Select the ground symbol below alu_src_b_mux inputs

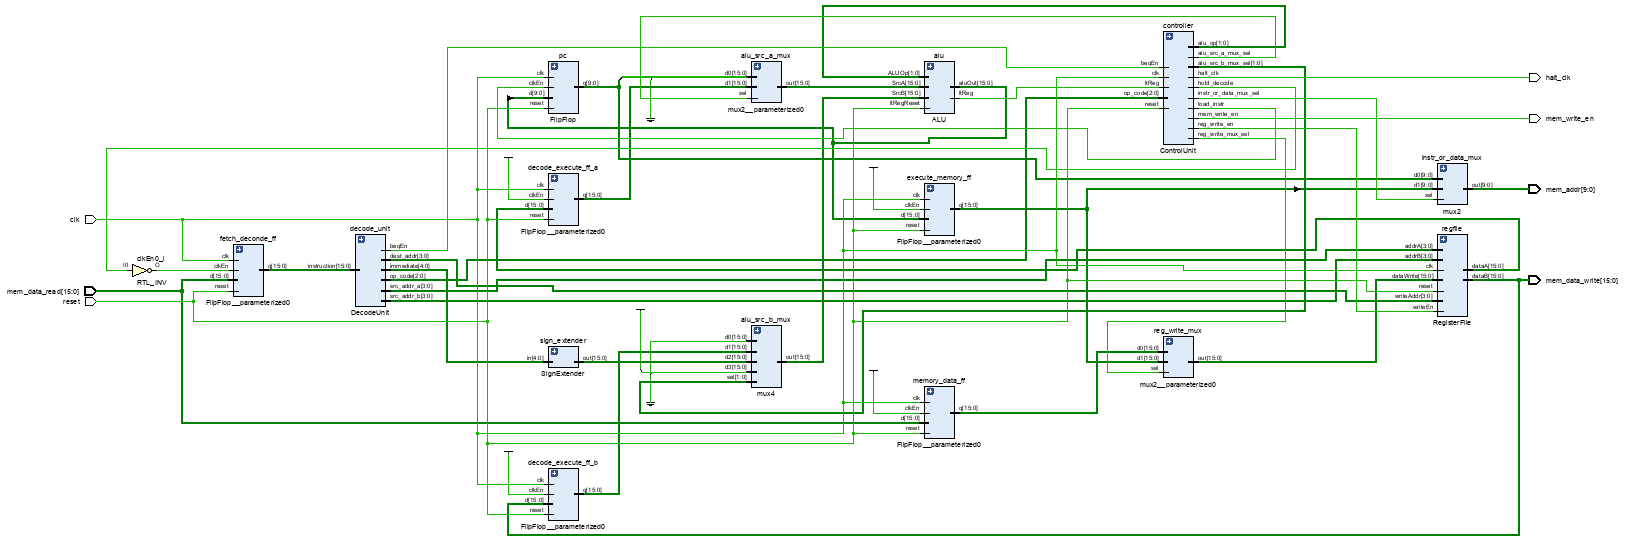650,404
